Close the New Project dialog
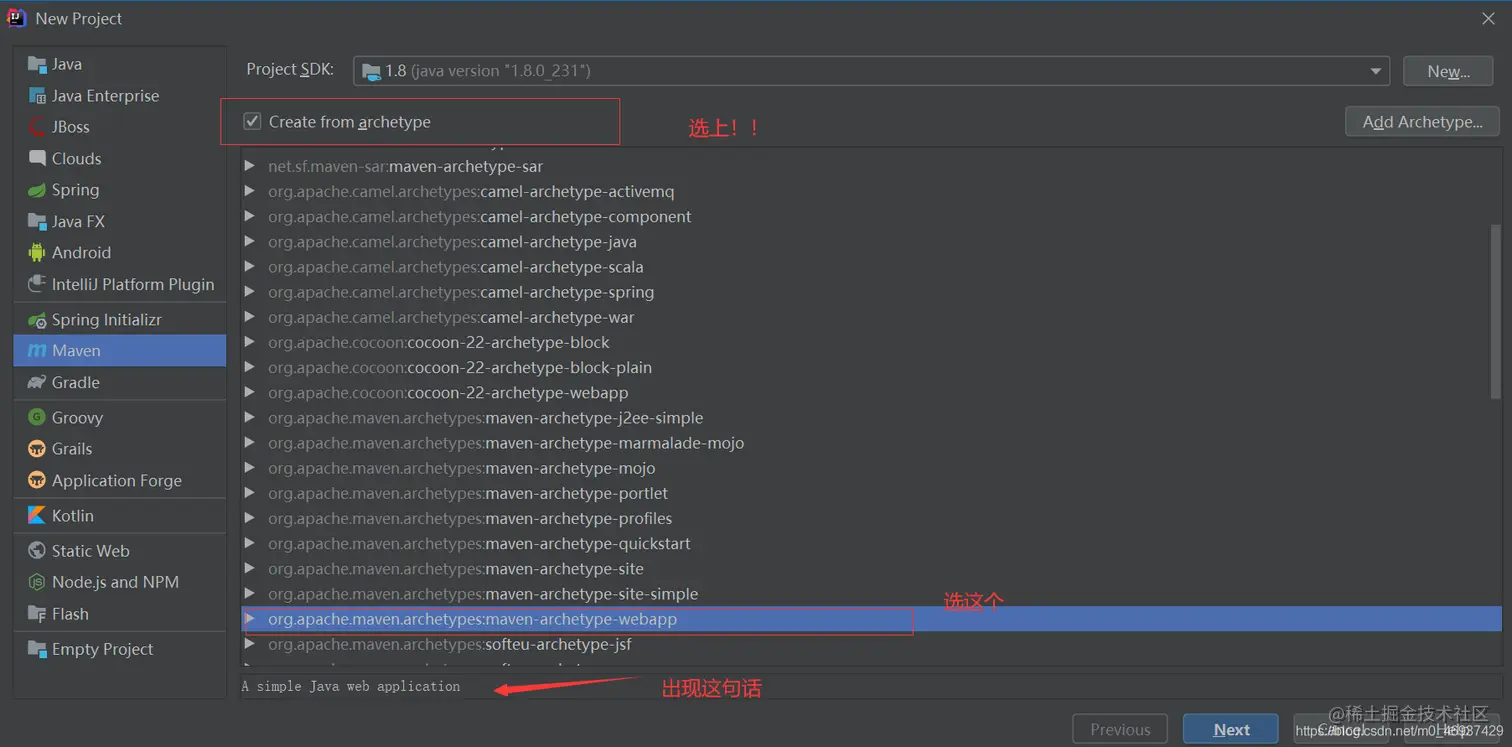 1488,18
